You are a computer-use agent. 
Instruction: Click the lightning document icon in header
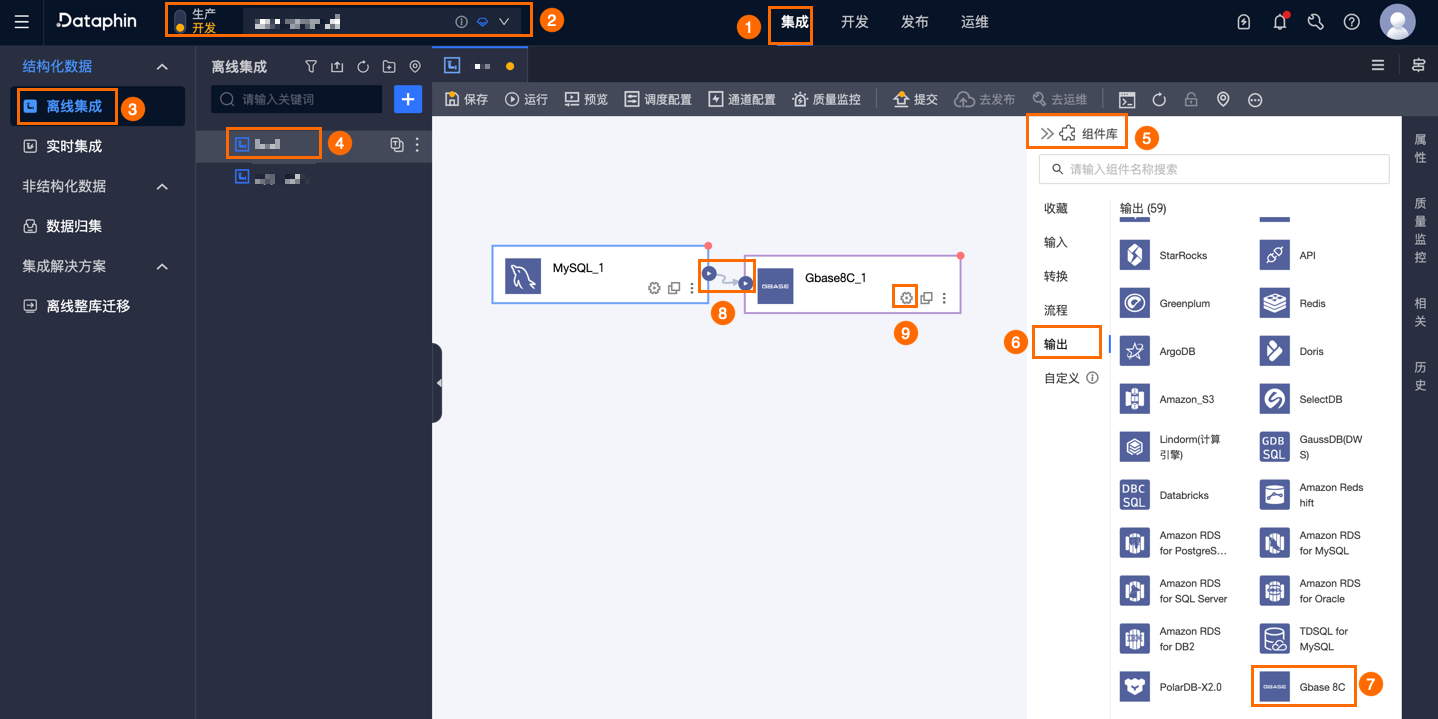point(1244,22)
